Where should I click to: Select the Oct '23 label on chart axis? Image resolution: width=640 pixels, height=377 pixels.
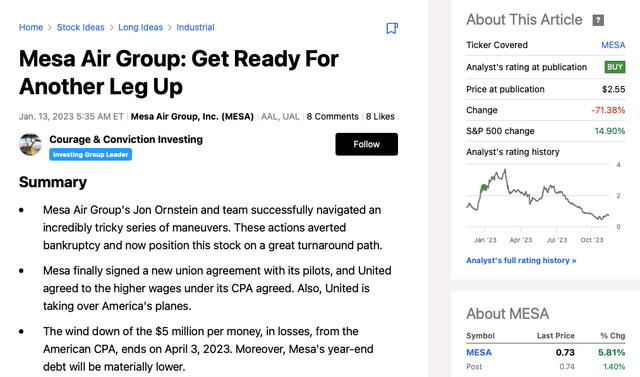tap(592, 240)
